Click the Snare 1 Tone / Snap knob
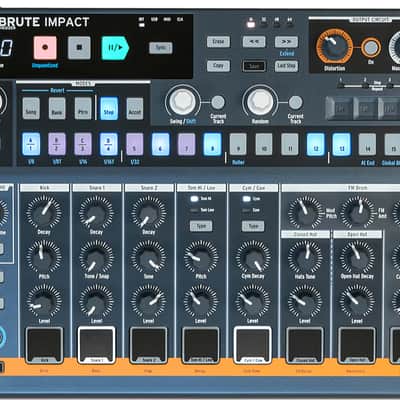Viewport: 400px width, 400px height. pos(96,257)
